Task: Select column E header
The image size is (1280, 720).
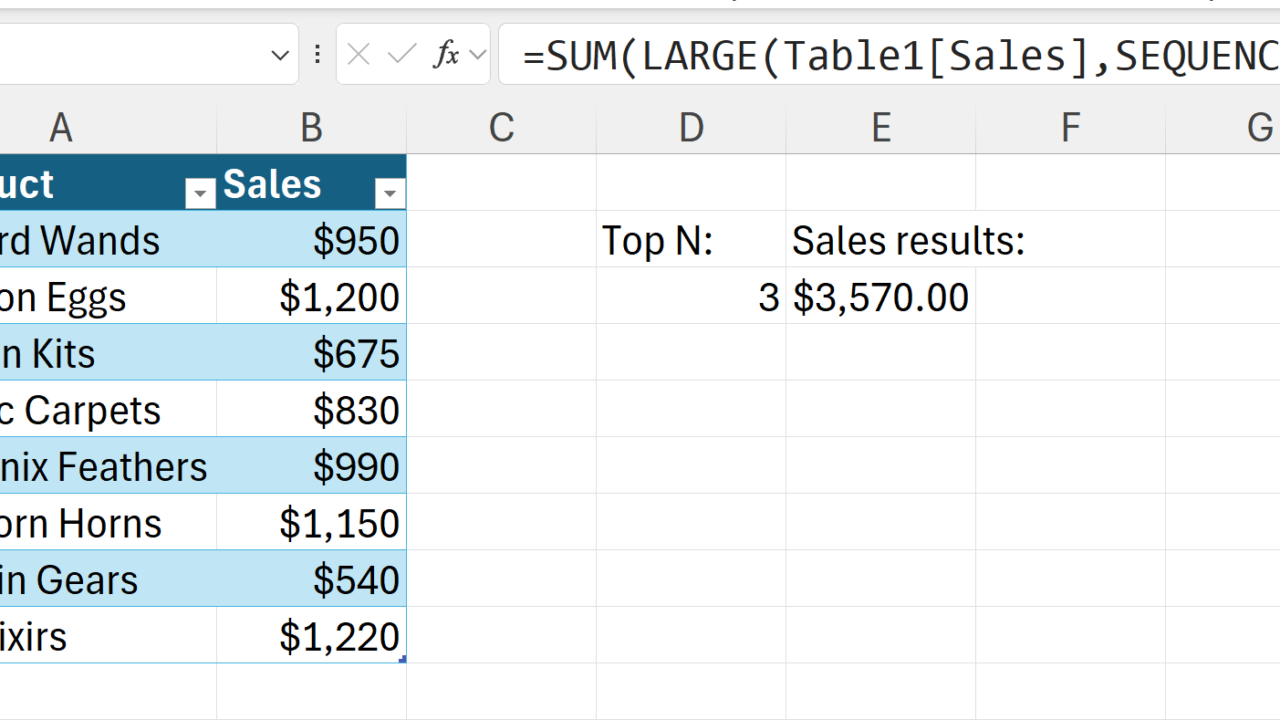Action: pyautogui.click(x=880, y=128)
